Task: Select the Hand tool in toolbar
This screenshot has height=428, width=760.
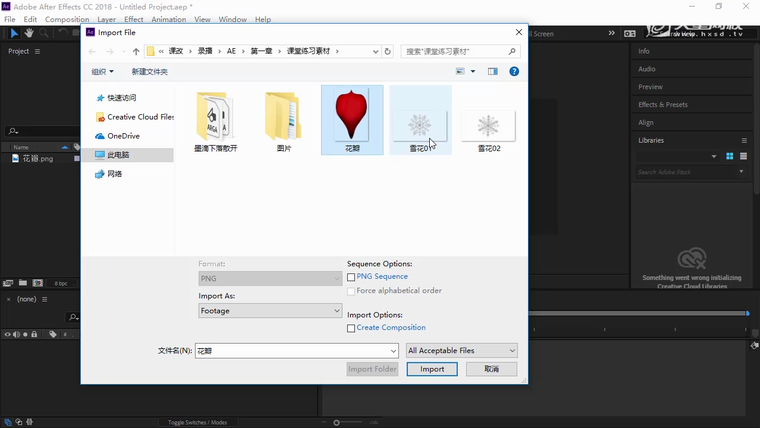Action: point(29,33)
